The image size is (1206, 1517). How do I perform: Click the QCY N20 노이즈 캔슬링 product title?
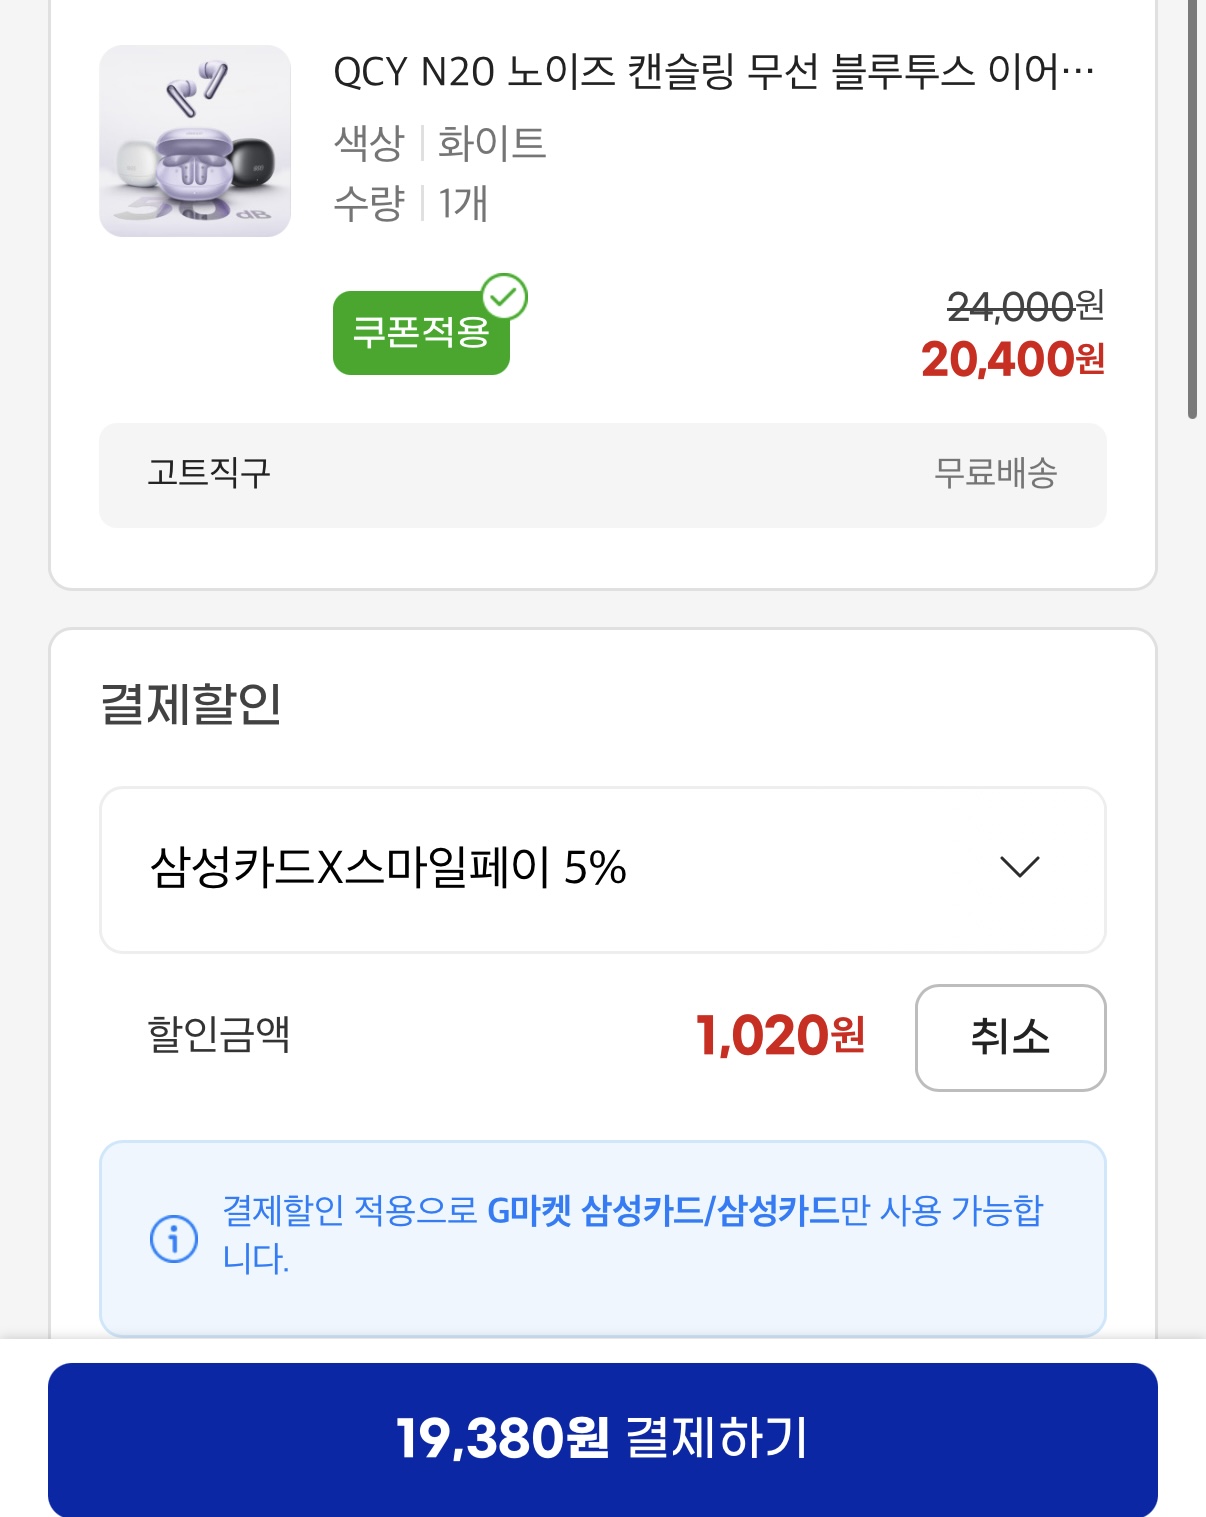click(713, 72)
